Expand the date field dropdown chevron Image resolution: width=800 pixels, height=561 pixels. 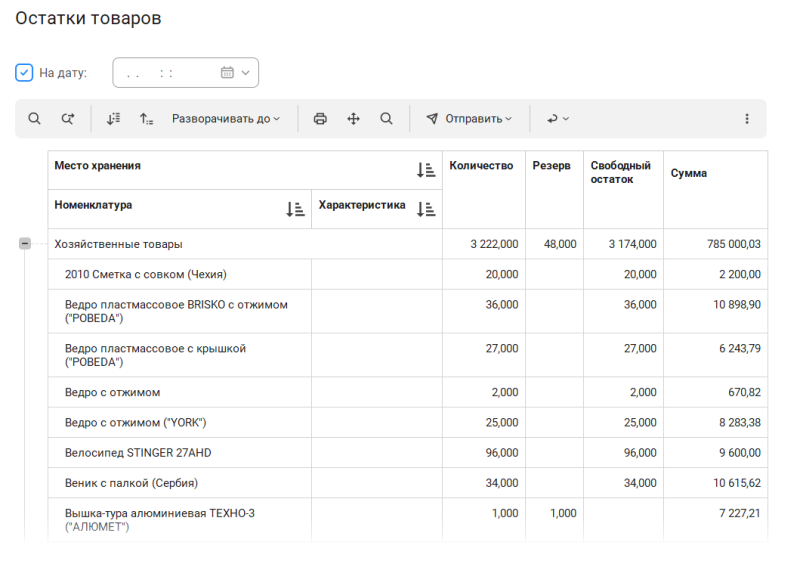tap(246, 73)
